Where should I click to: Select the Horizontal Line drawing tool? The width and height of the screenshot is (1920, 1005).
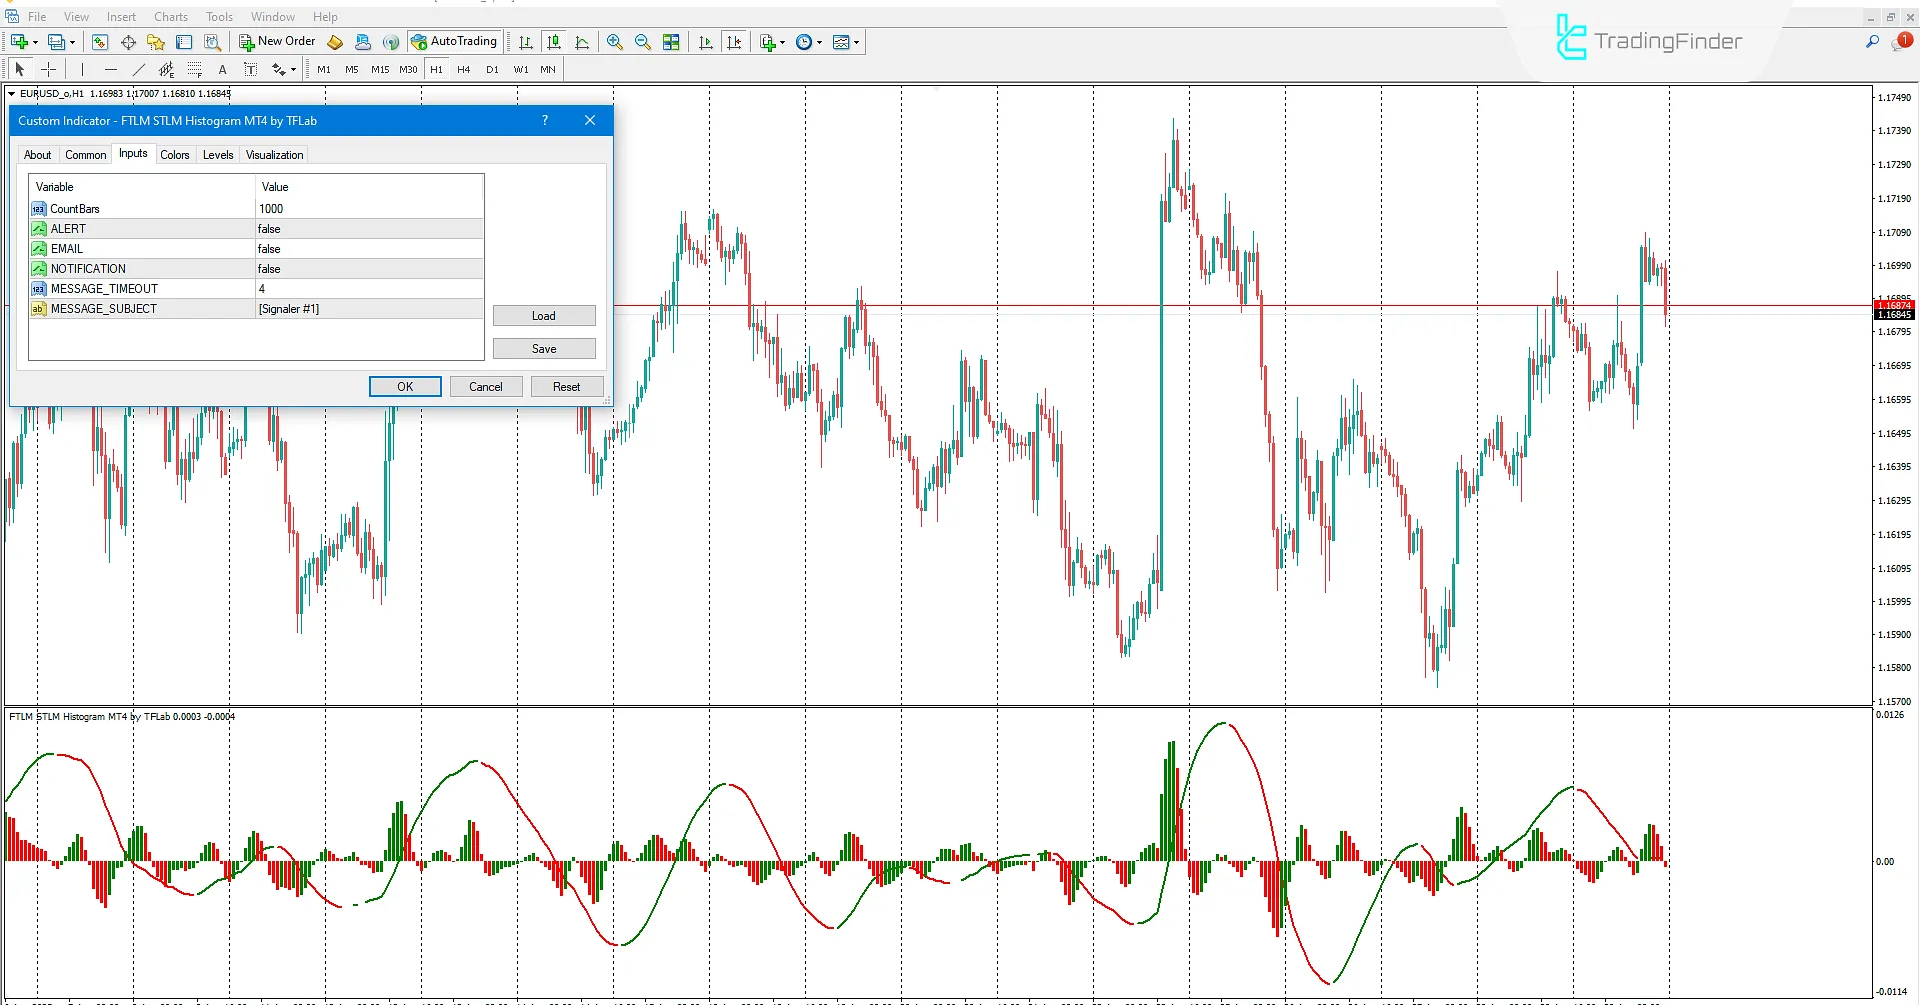coord(110,69)
